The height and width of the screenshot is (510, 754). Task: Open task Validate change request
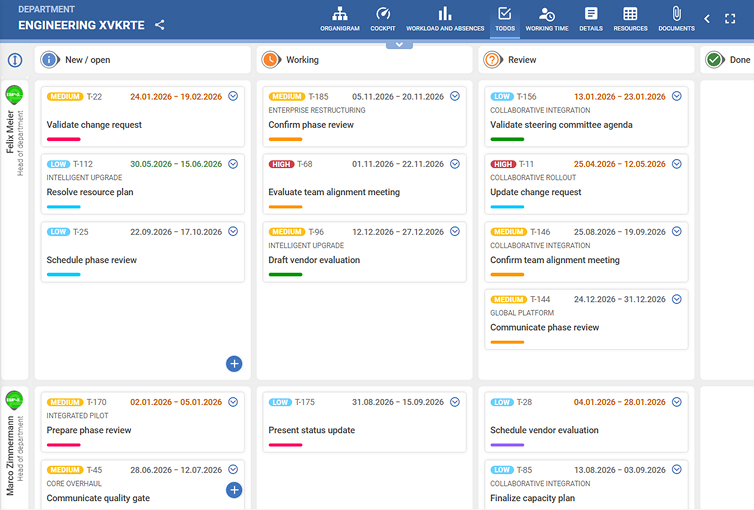[94, 125]
